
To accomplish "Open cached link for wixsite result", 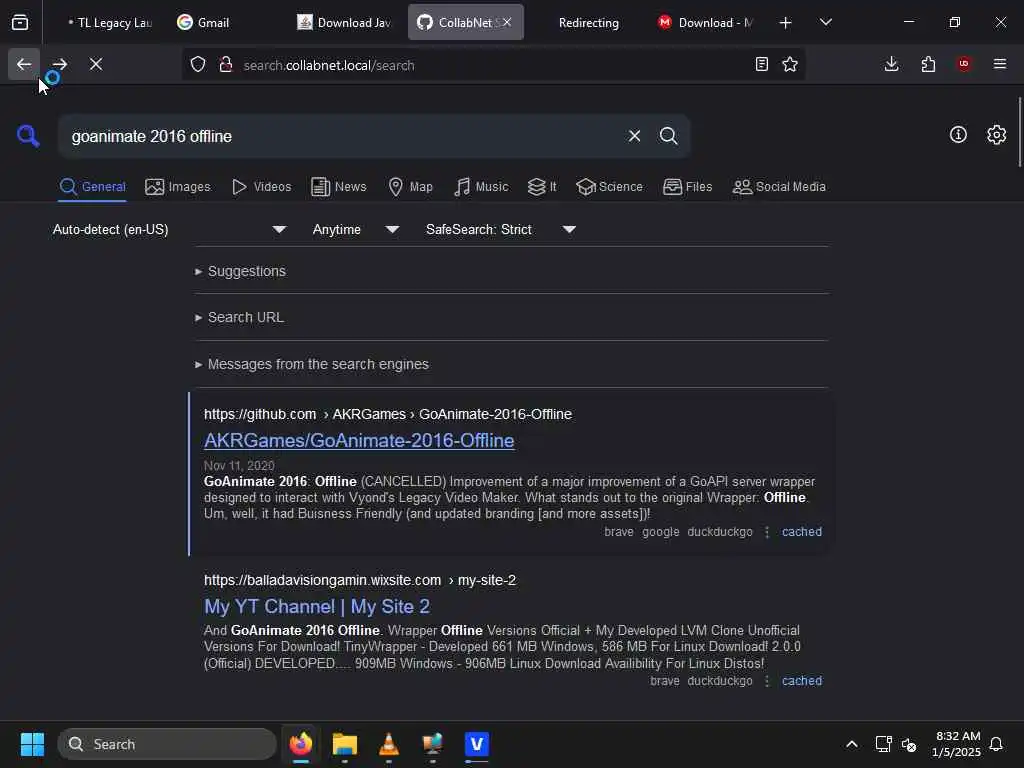I will (x=802, y=680).
